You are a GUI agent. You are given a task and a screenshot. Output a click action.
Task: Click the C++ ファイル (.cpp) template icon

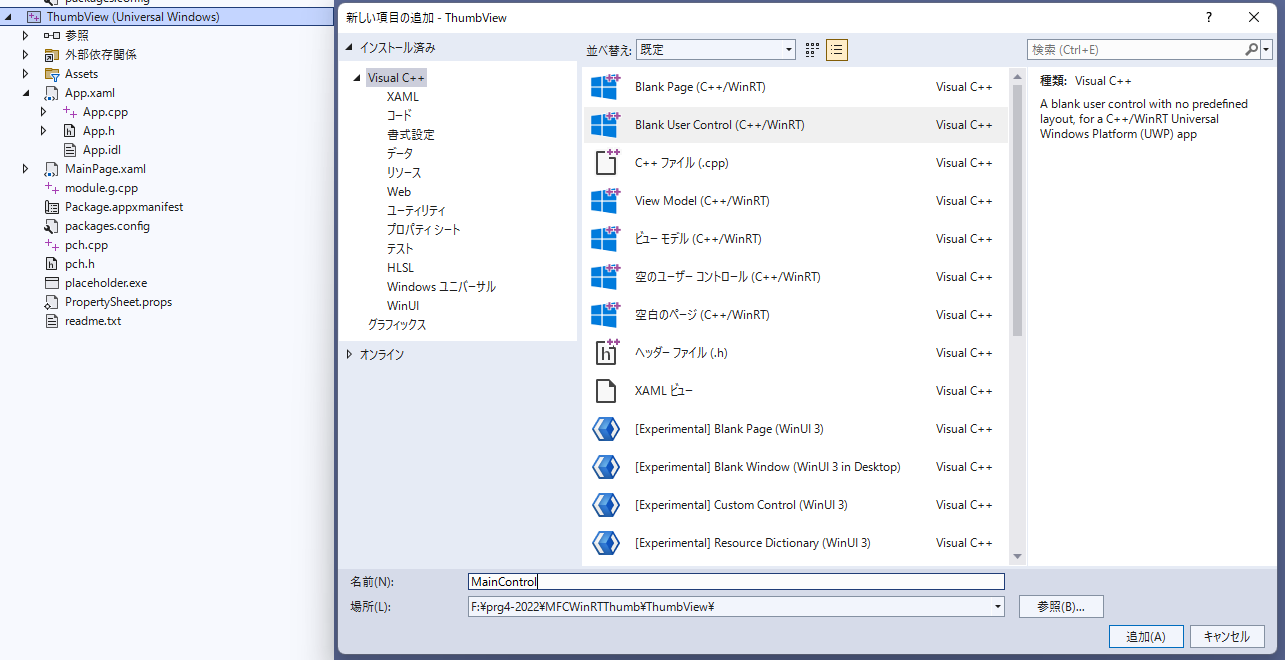(607, 162)
